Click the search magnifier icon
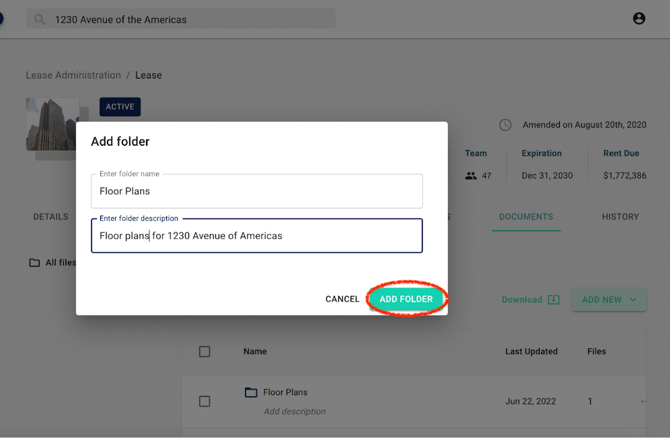 tap(40, 19)
